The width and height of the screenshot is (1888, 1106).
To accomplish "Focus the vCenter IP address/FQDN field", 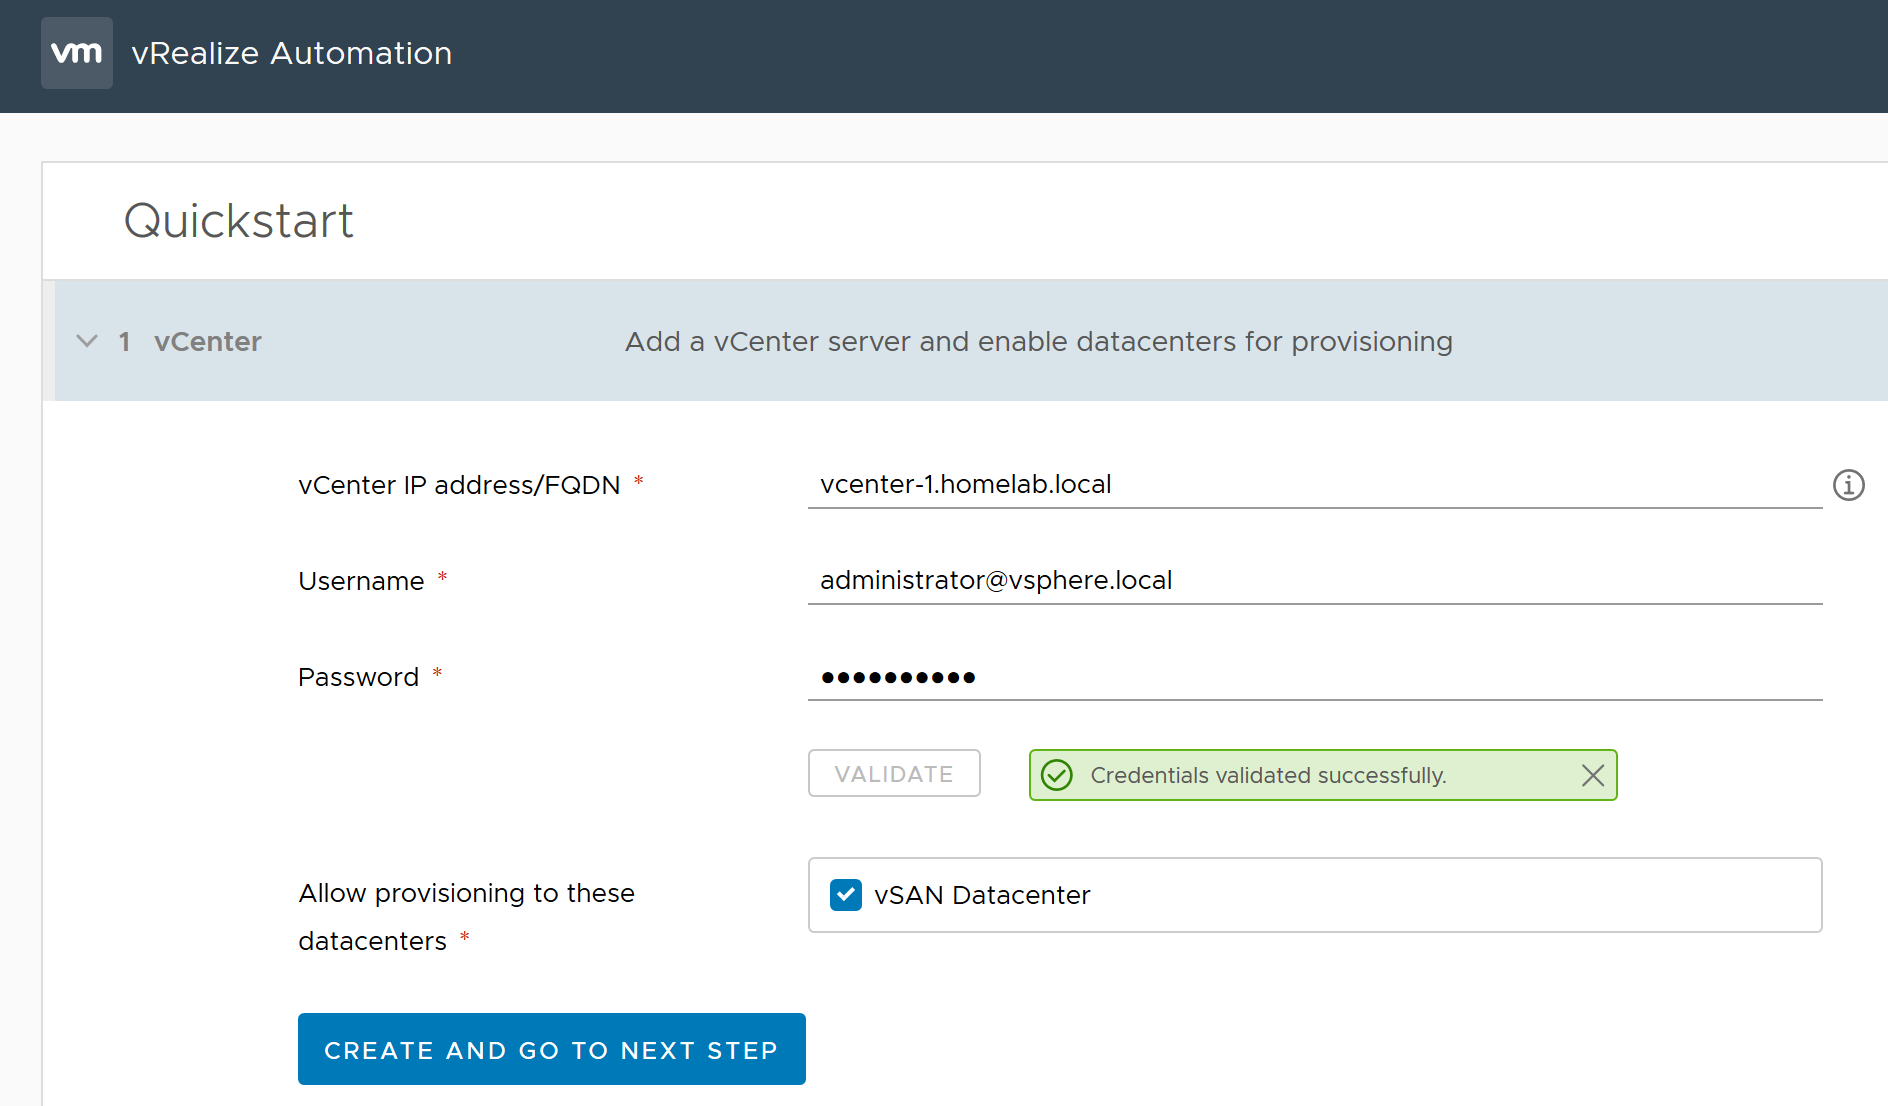I will [1315, 484].
